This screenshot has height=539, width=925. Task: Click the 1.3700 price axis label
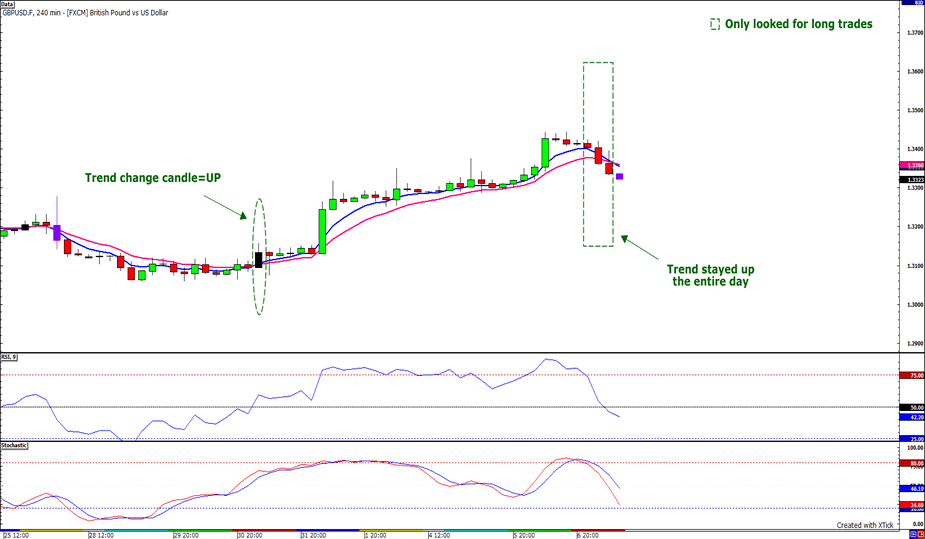pyautogui.click(x=914, y=32)
